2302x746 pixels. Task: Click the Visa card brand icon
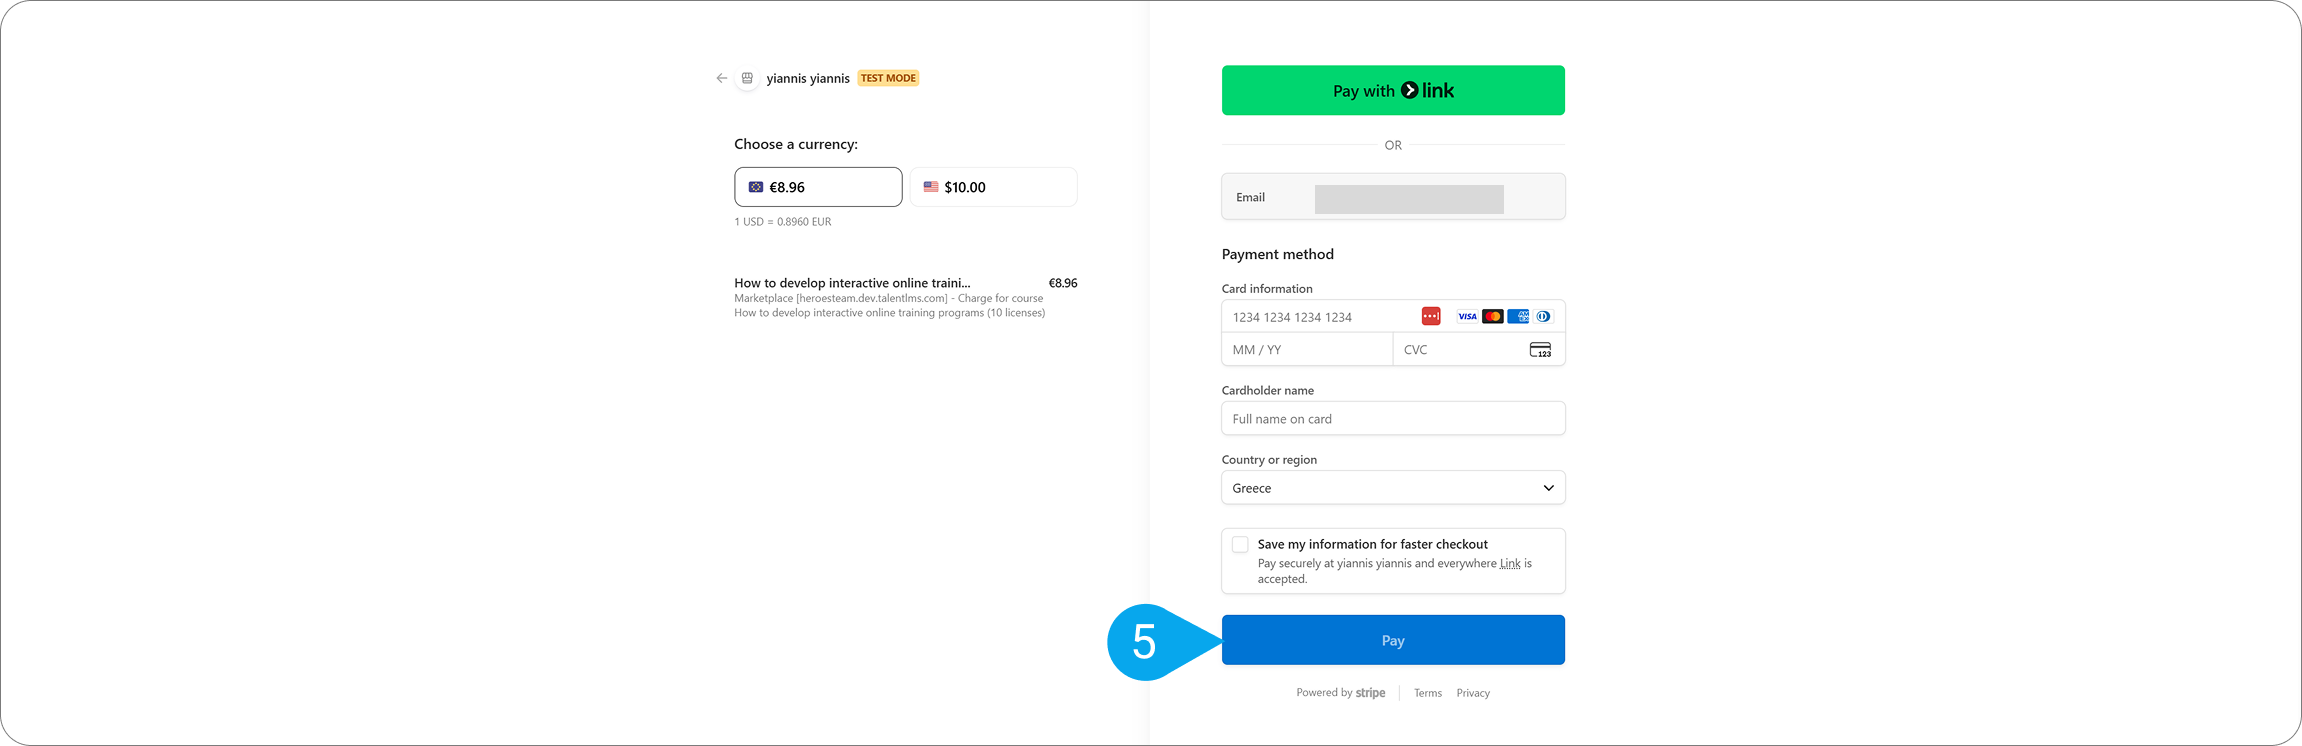pos(1467,316)
